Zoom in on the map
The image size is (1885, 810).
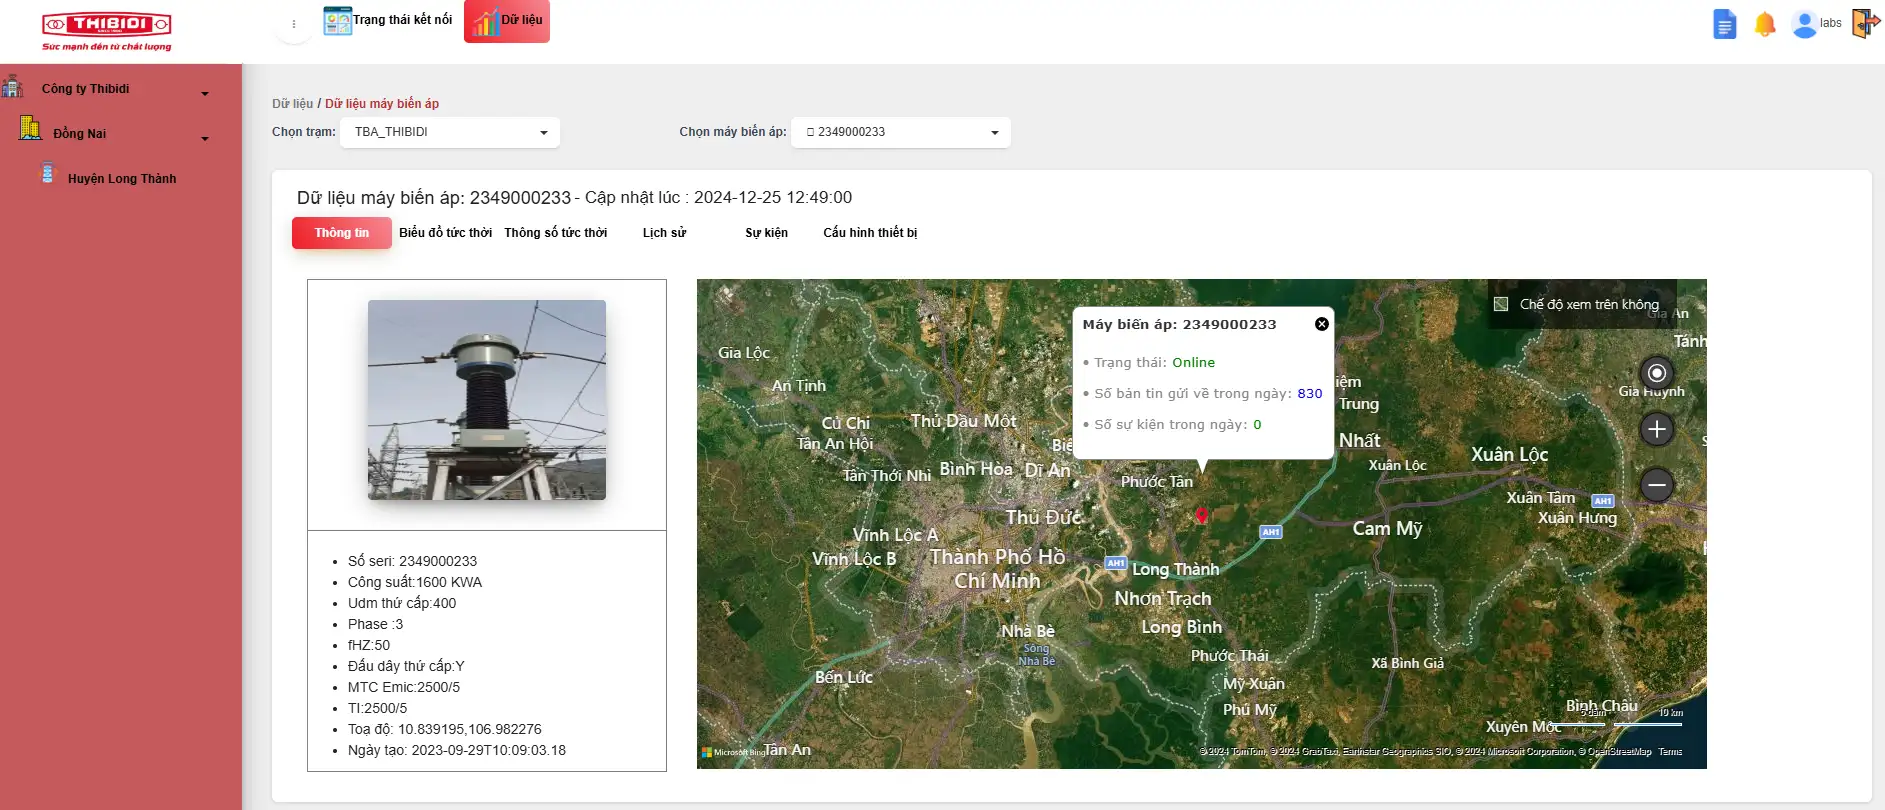pos(1657,429)
